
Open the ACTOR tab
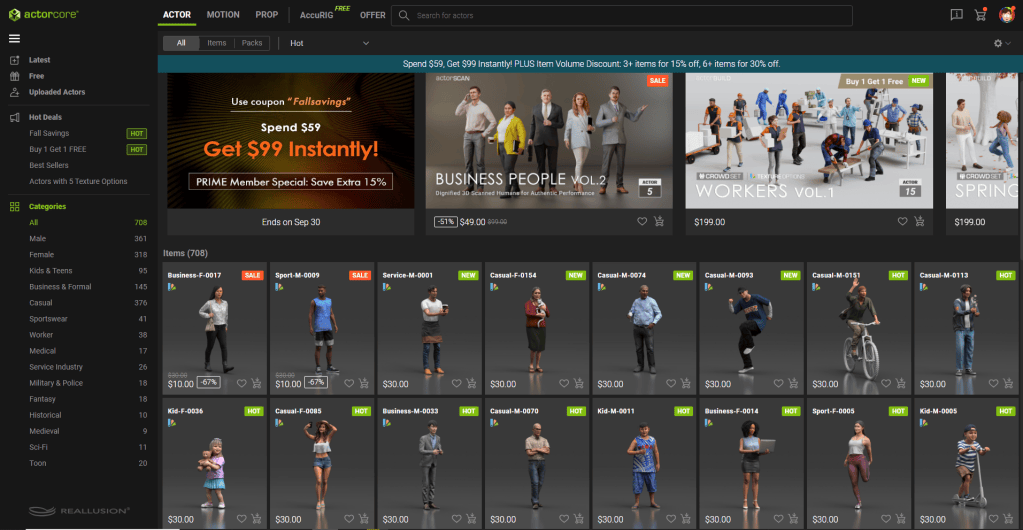(177, 14)
